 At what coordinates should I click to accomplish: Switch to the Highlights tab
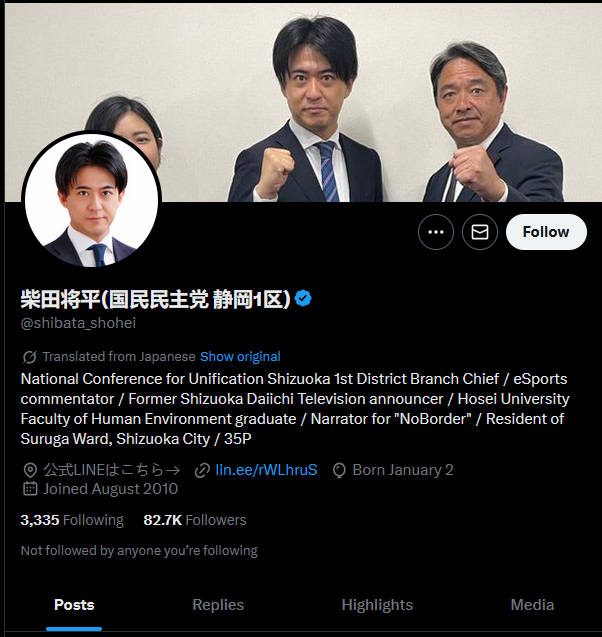point(377,605)
